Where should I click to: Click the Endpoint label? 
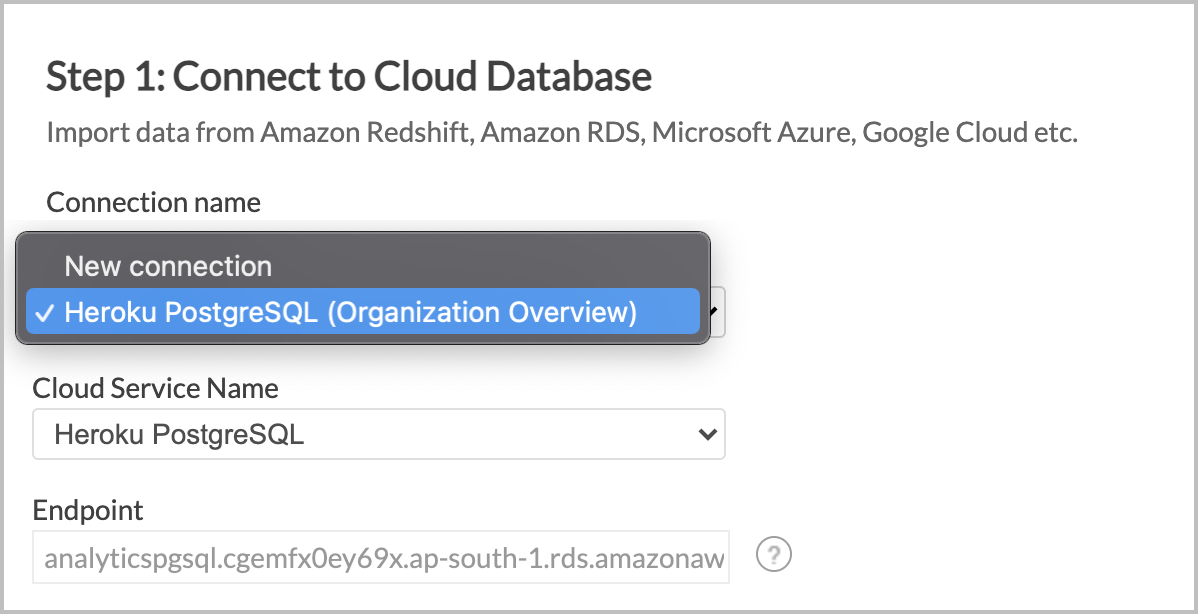(88, 510)
